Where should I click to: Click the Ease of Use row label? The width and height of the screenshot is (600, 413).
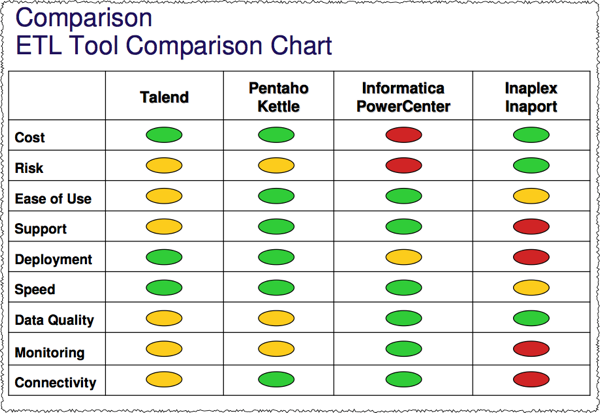53,198
